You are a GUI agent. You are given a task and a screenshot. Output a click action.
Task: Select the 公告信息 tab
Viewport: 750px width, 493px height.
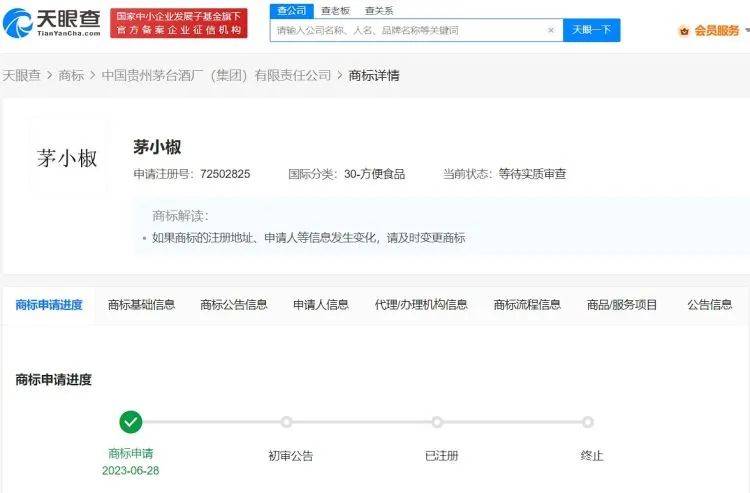coord(710,305)
